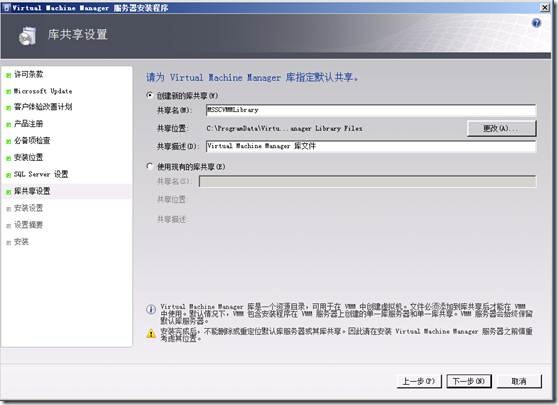Click the disabled existing share name field
This screenshot has height=405, width=558.
tap(367, 182)
